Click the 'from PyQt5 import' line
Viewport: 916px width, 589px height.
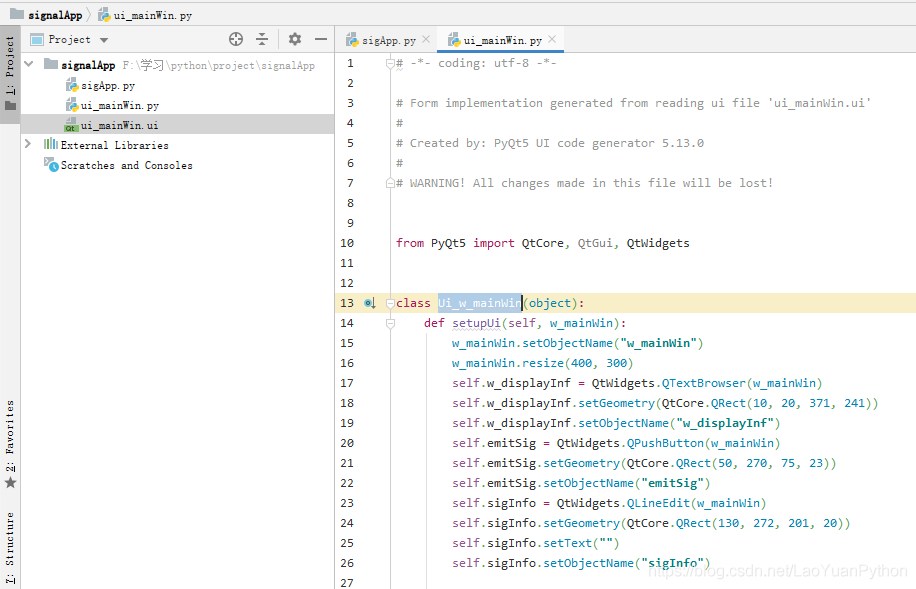[x=543, y=243]
